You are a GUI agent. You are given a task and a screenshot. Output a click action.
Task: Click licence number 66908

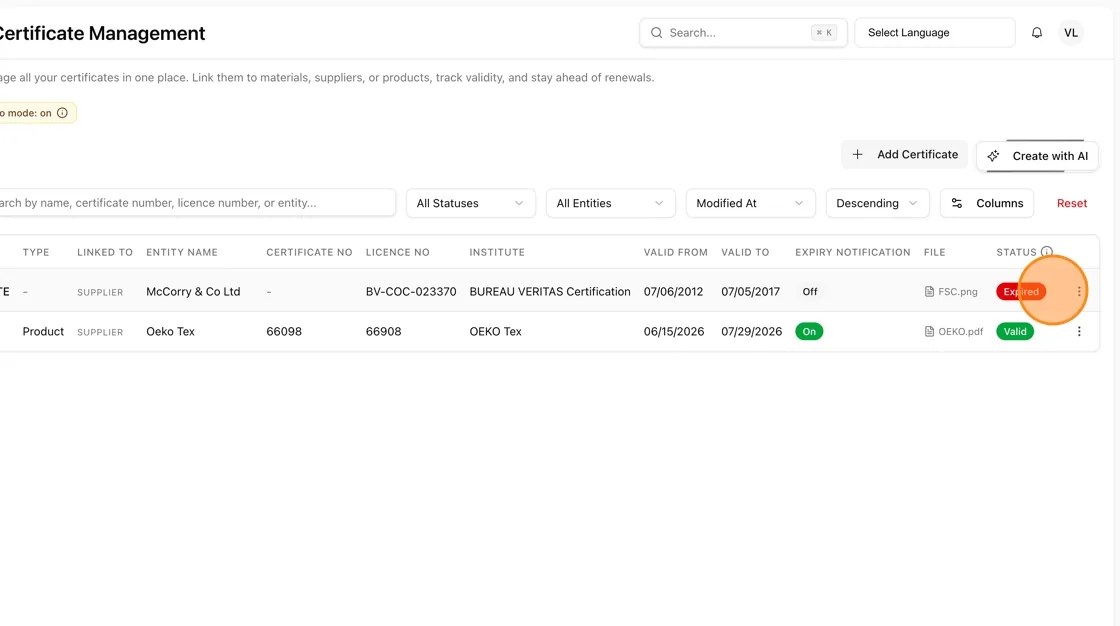pyautogui.click(x=383, y=332)
